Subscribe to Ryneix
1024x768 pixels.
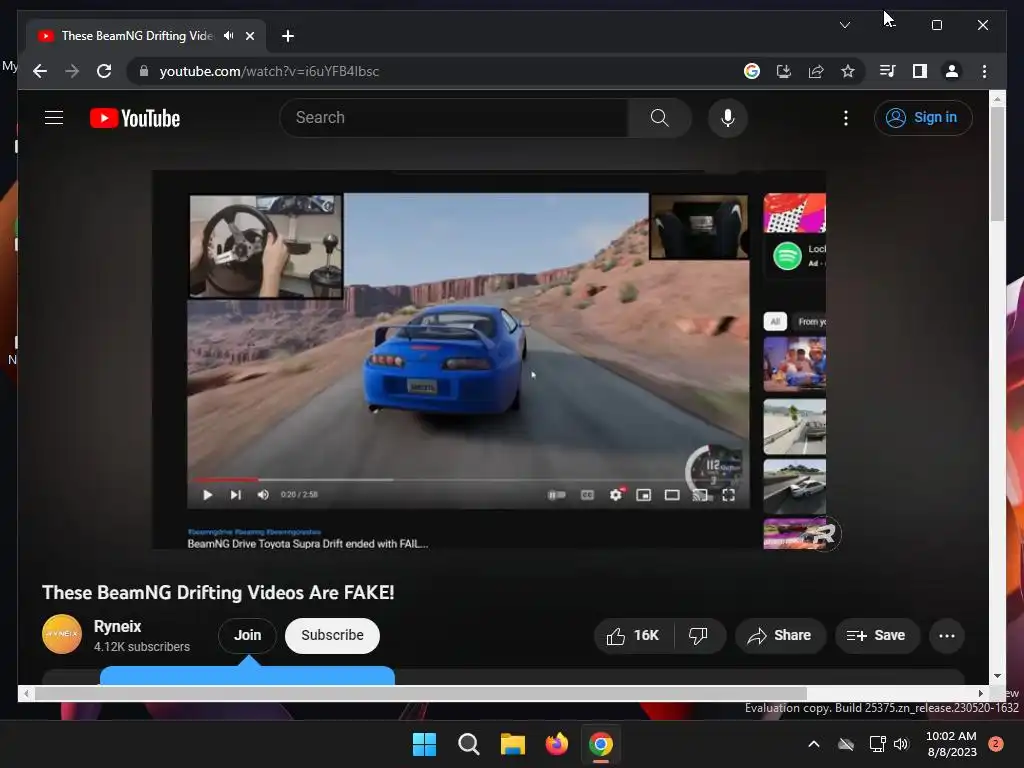(332, 635)
